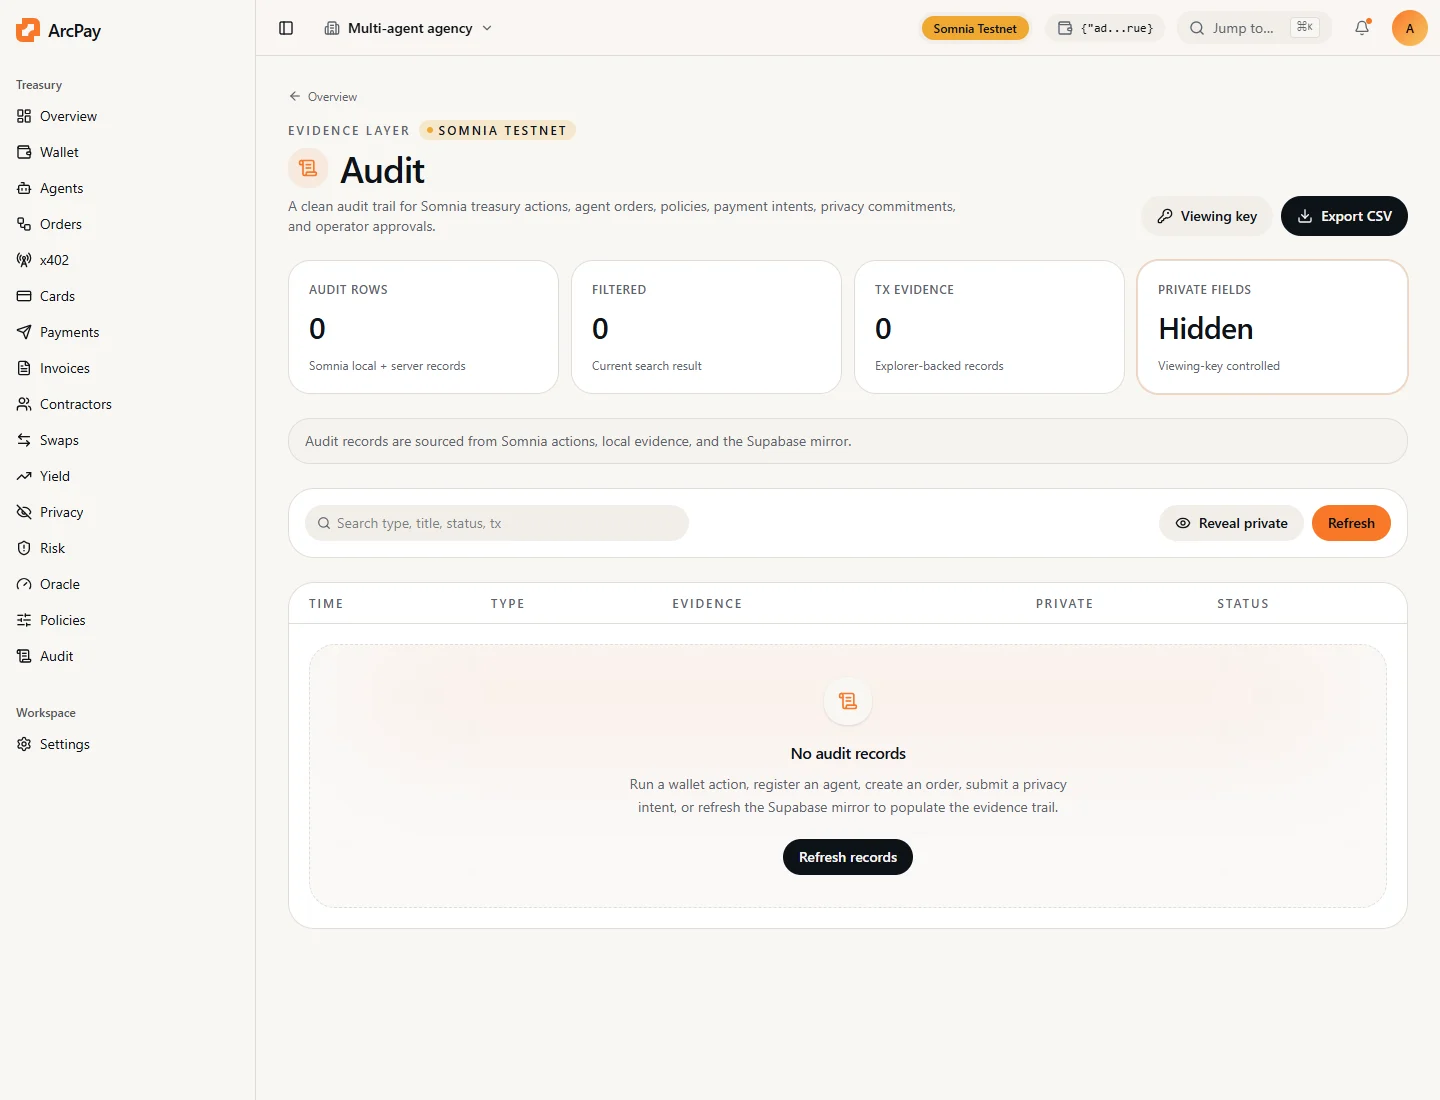Click the Swaps arrows icon
This screenshot has width=1440, height=1100.
pos(24,440)
